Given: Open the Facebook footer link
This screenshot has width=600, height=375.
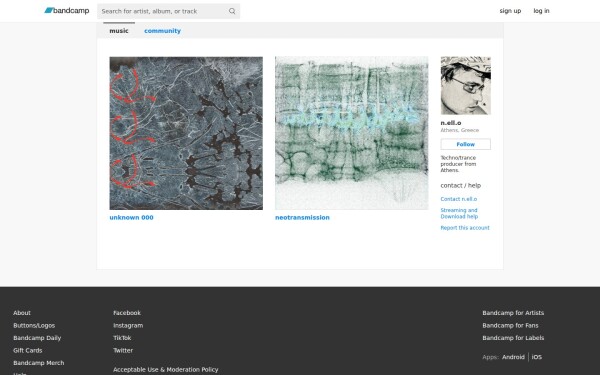Looking at the screenshot, I should click(127, 313).
